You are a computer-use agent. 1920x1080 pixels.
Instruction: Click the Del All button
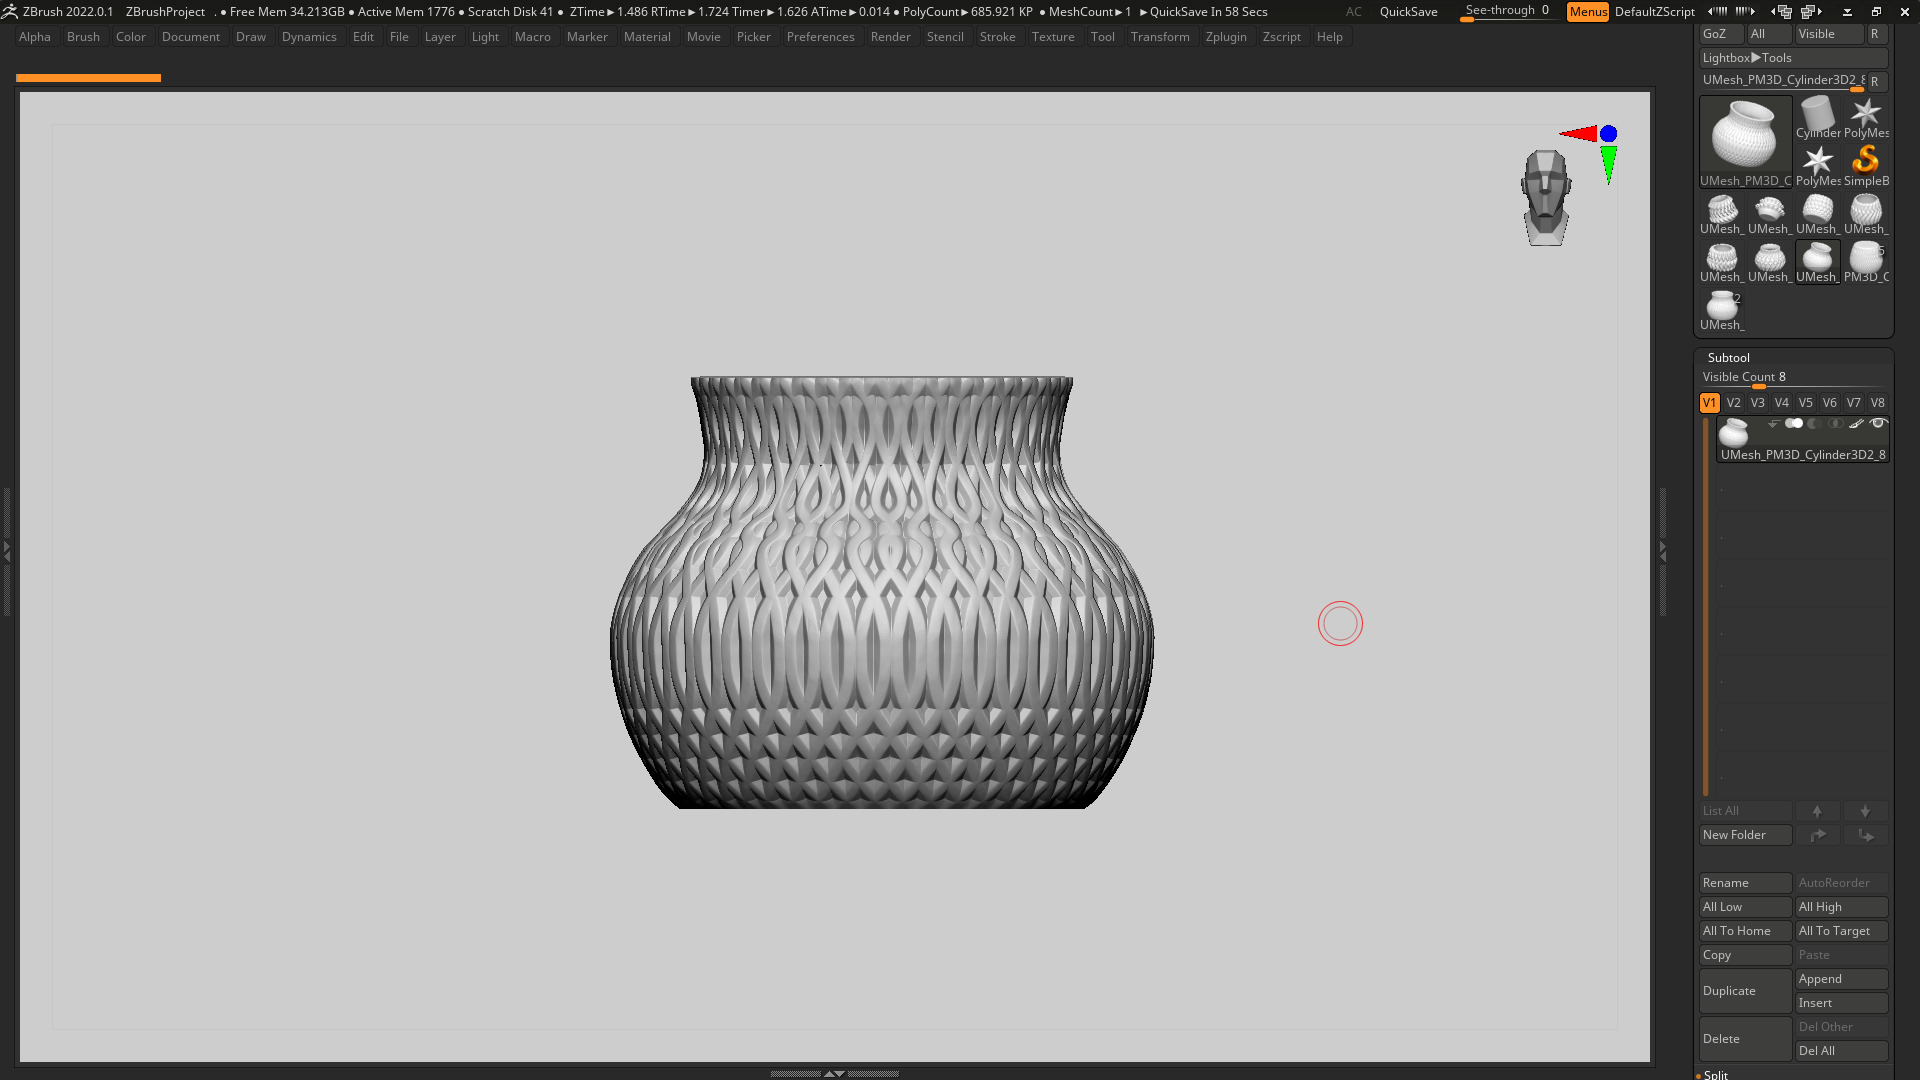pos(1841,1051)
